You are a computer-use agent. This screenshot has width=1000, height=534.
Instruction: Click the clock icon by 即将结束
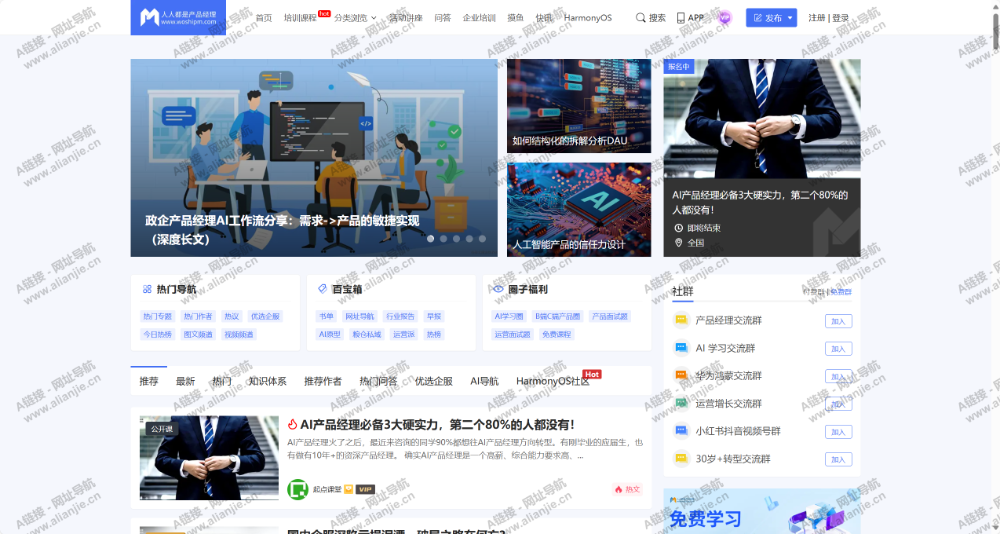point(679,228)
